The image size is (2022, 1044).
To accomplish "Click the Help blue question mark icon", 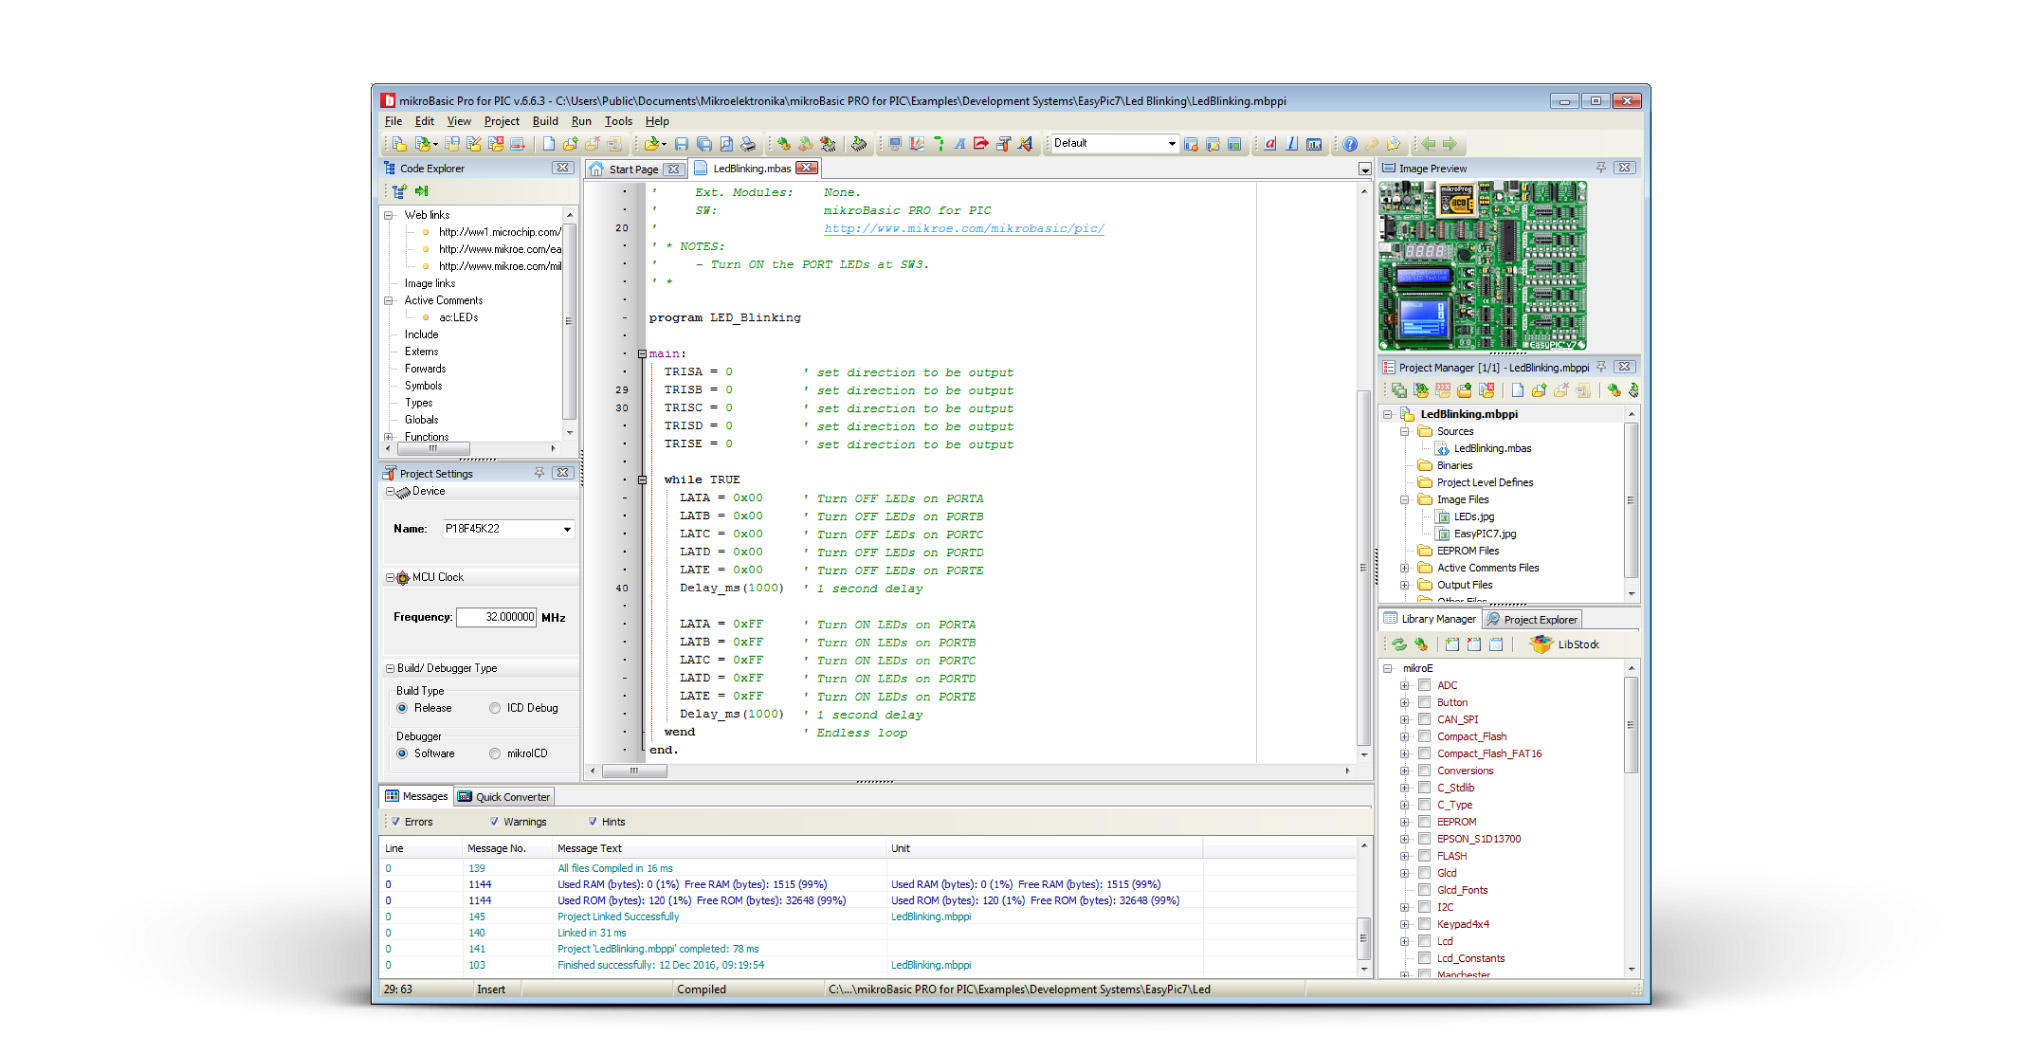I will (1350, 144).
